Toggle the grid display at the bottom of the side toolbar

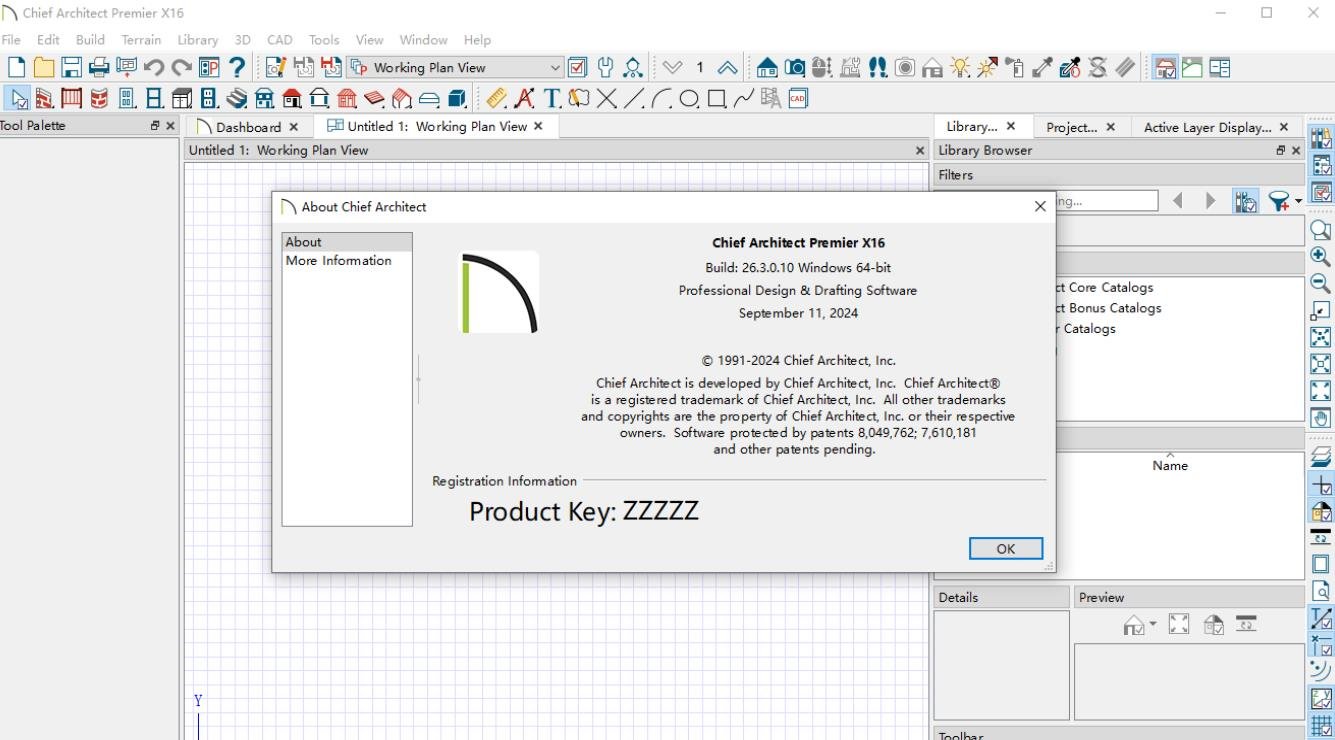point(1321,727)
